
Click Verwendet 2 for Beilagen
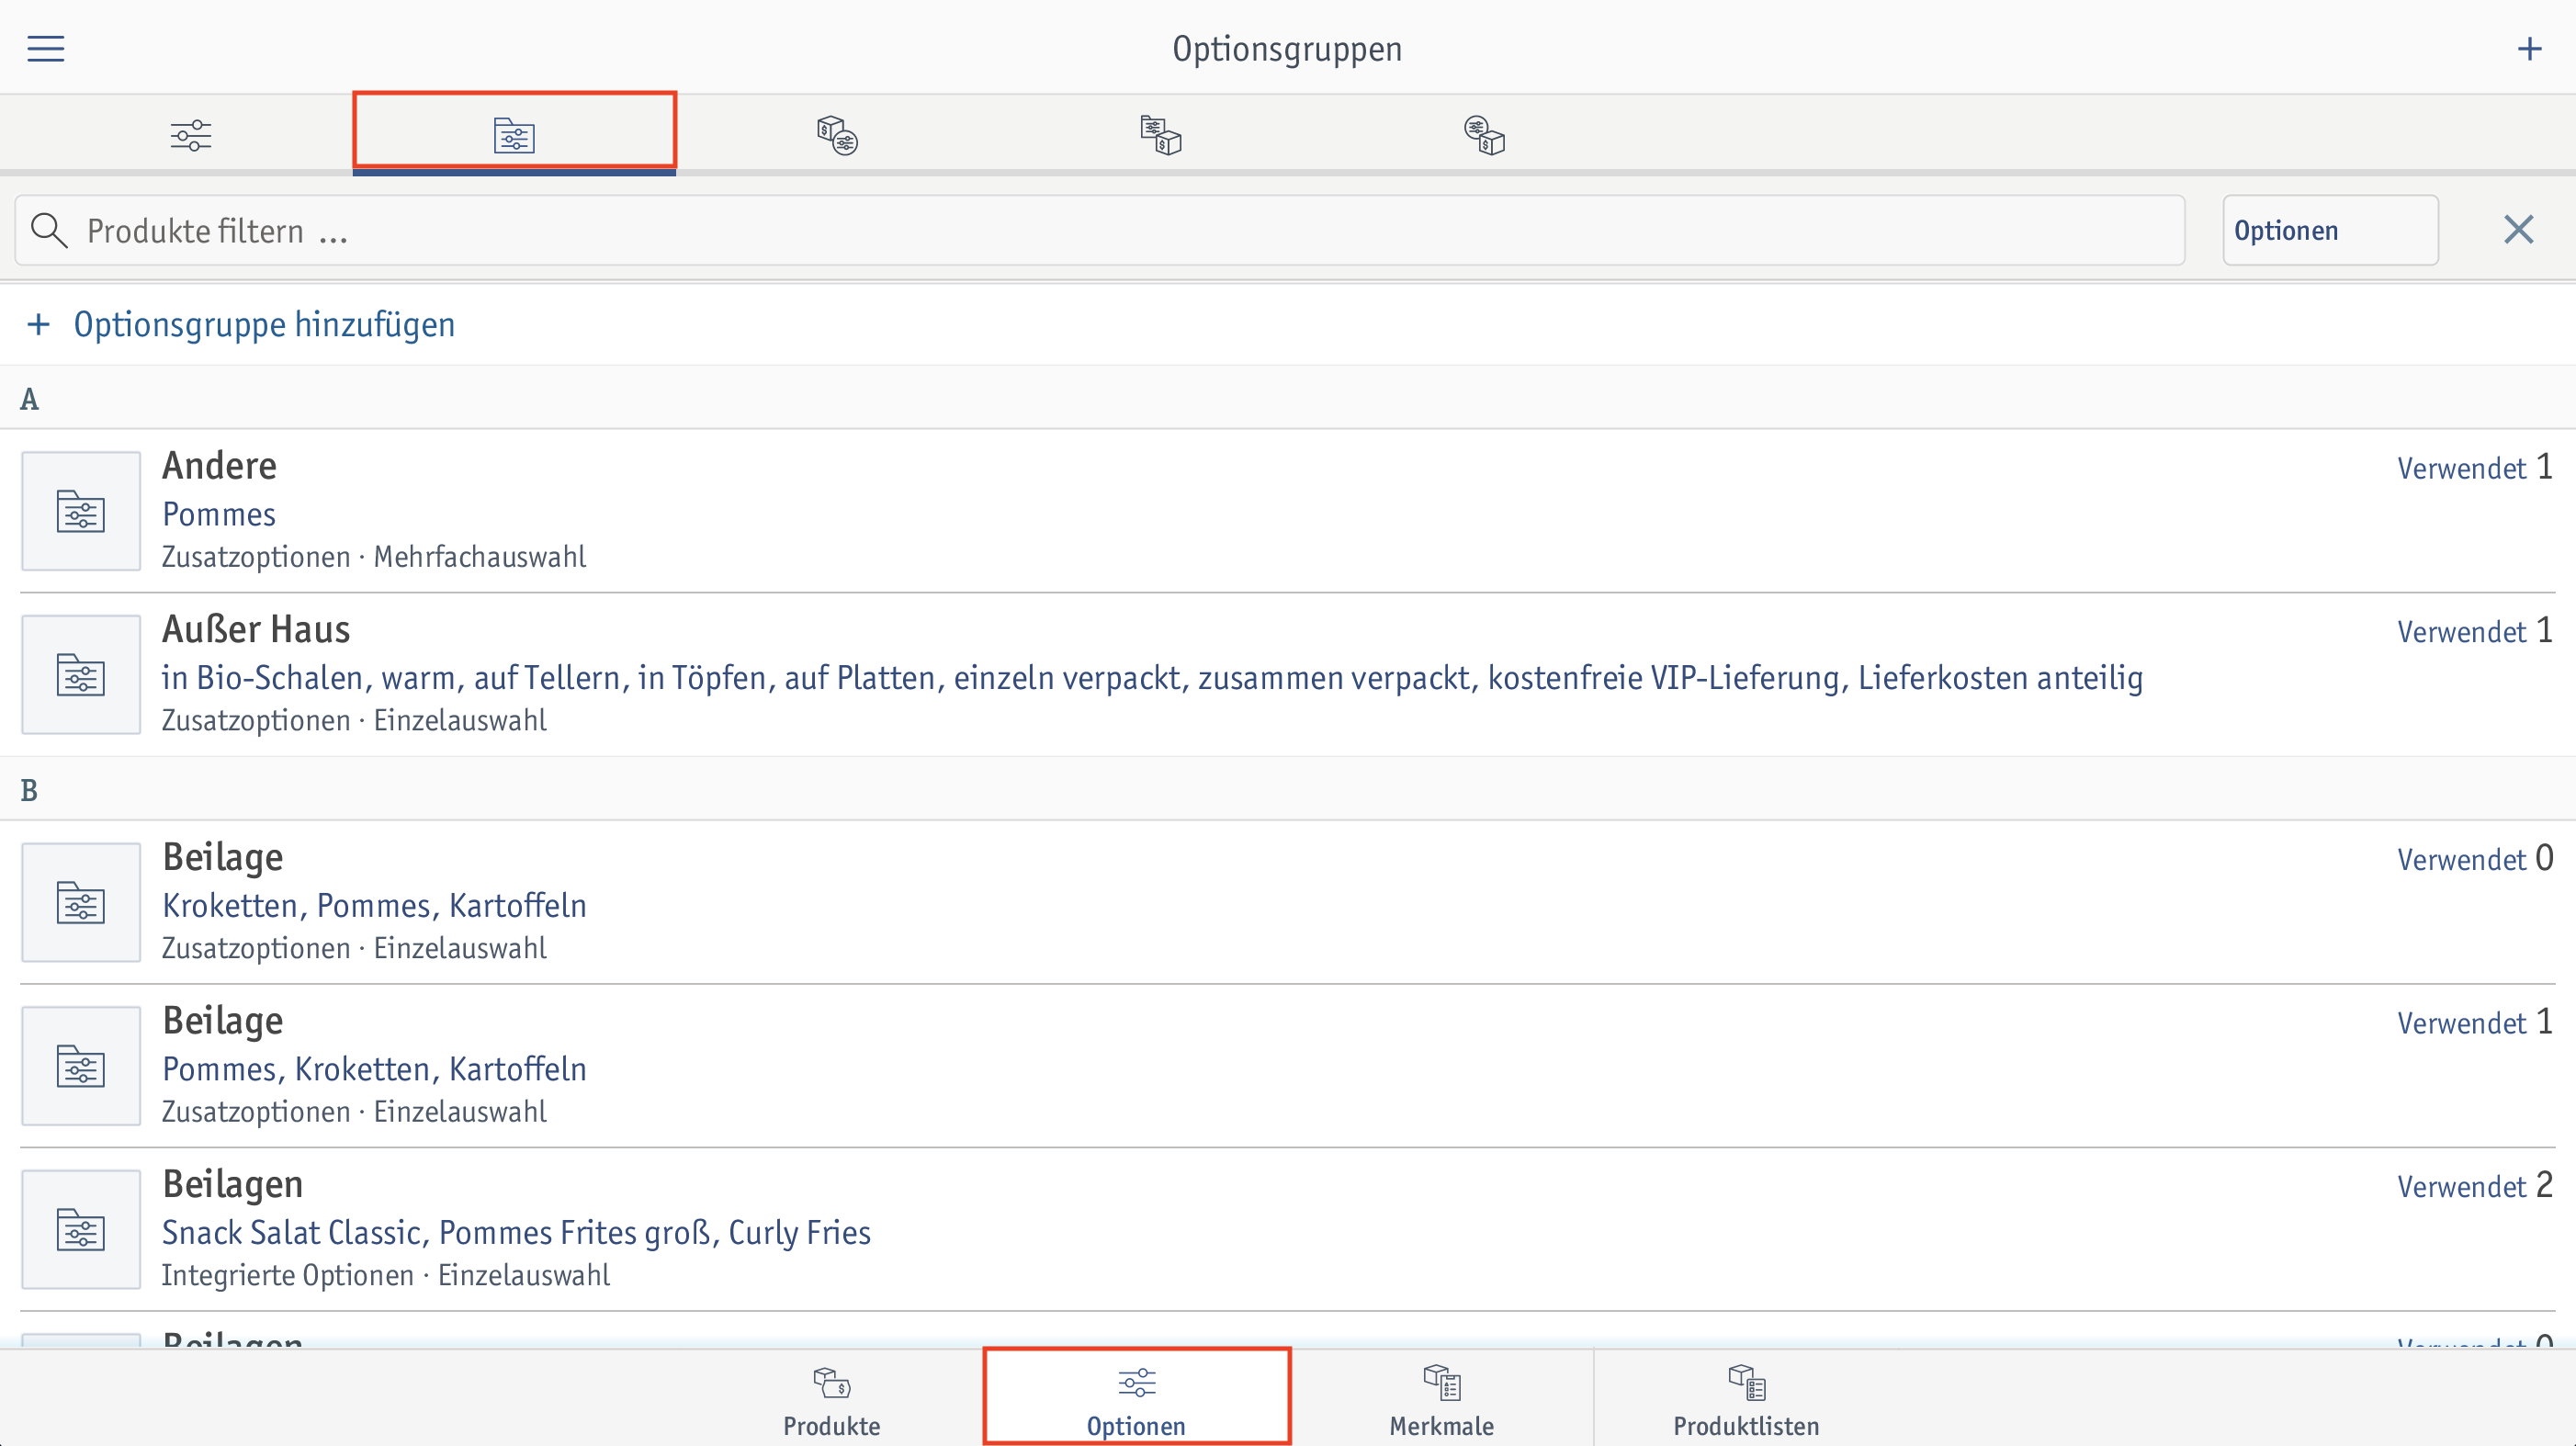[2475, 1186]
